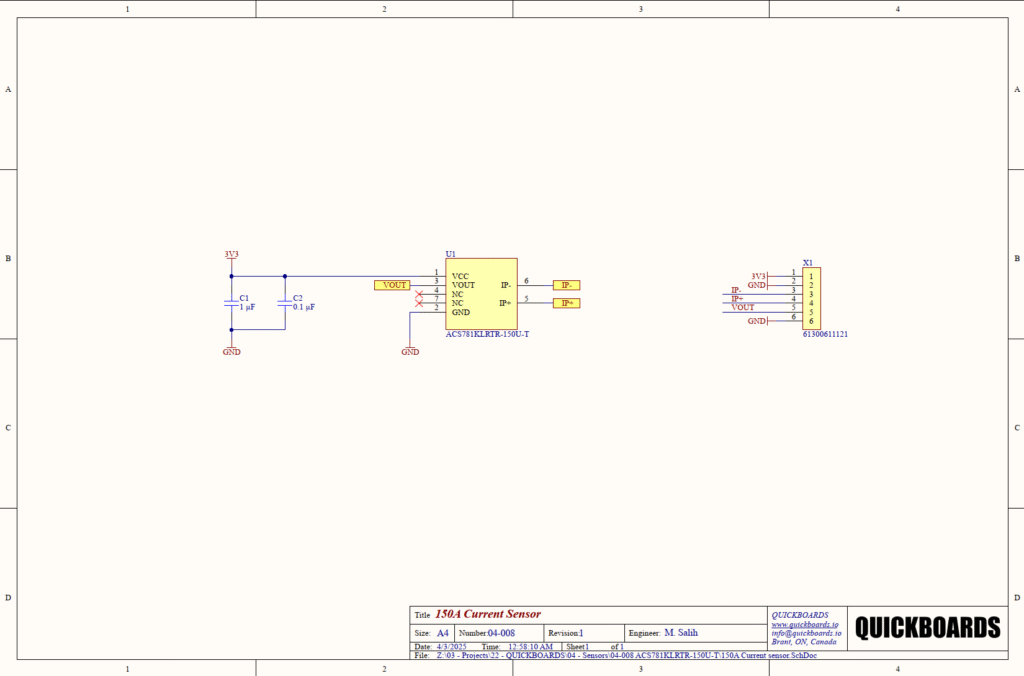Click the No-Connect X on U1 pin 7

[419, 302]
